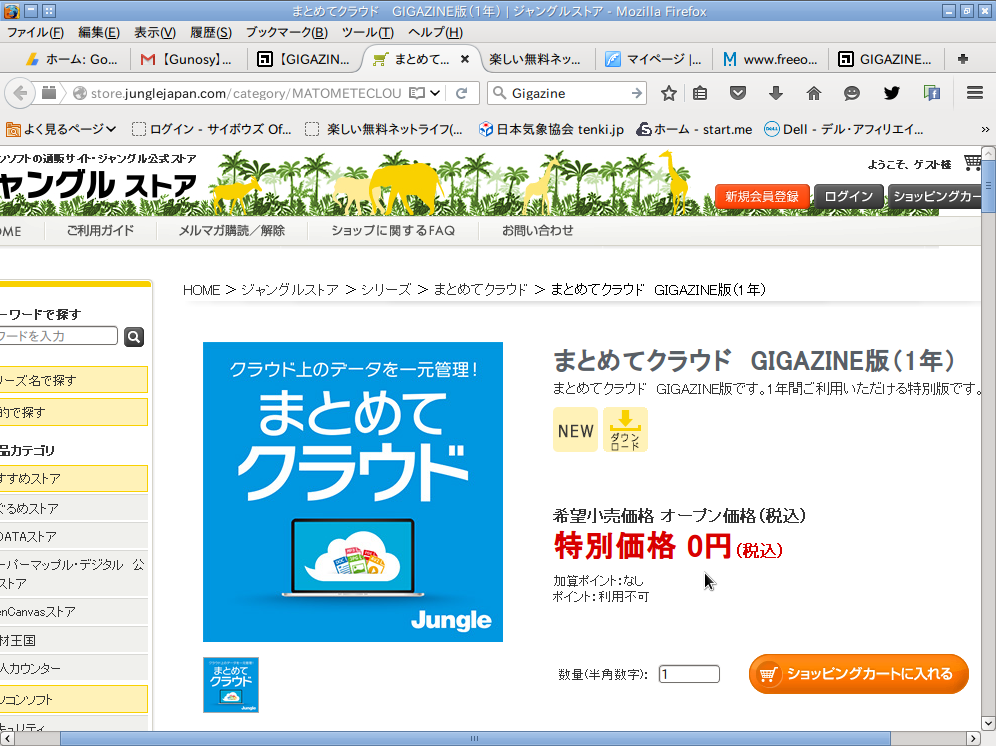Switch to マイページ tab
Viewport: 996px width, 746px height.
pos(653,59)
